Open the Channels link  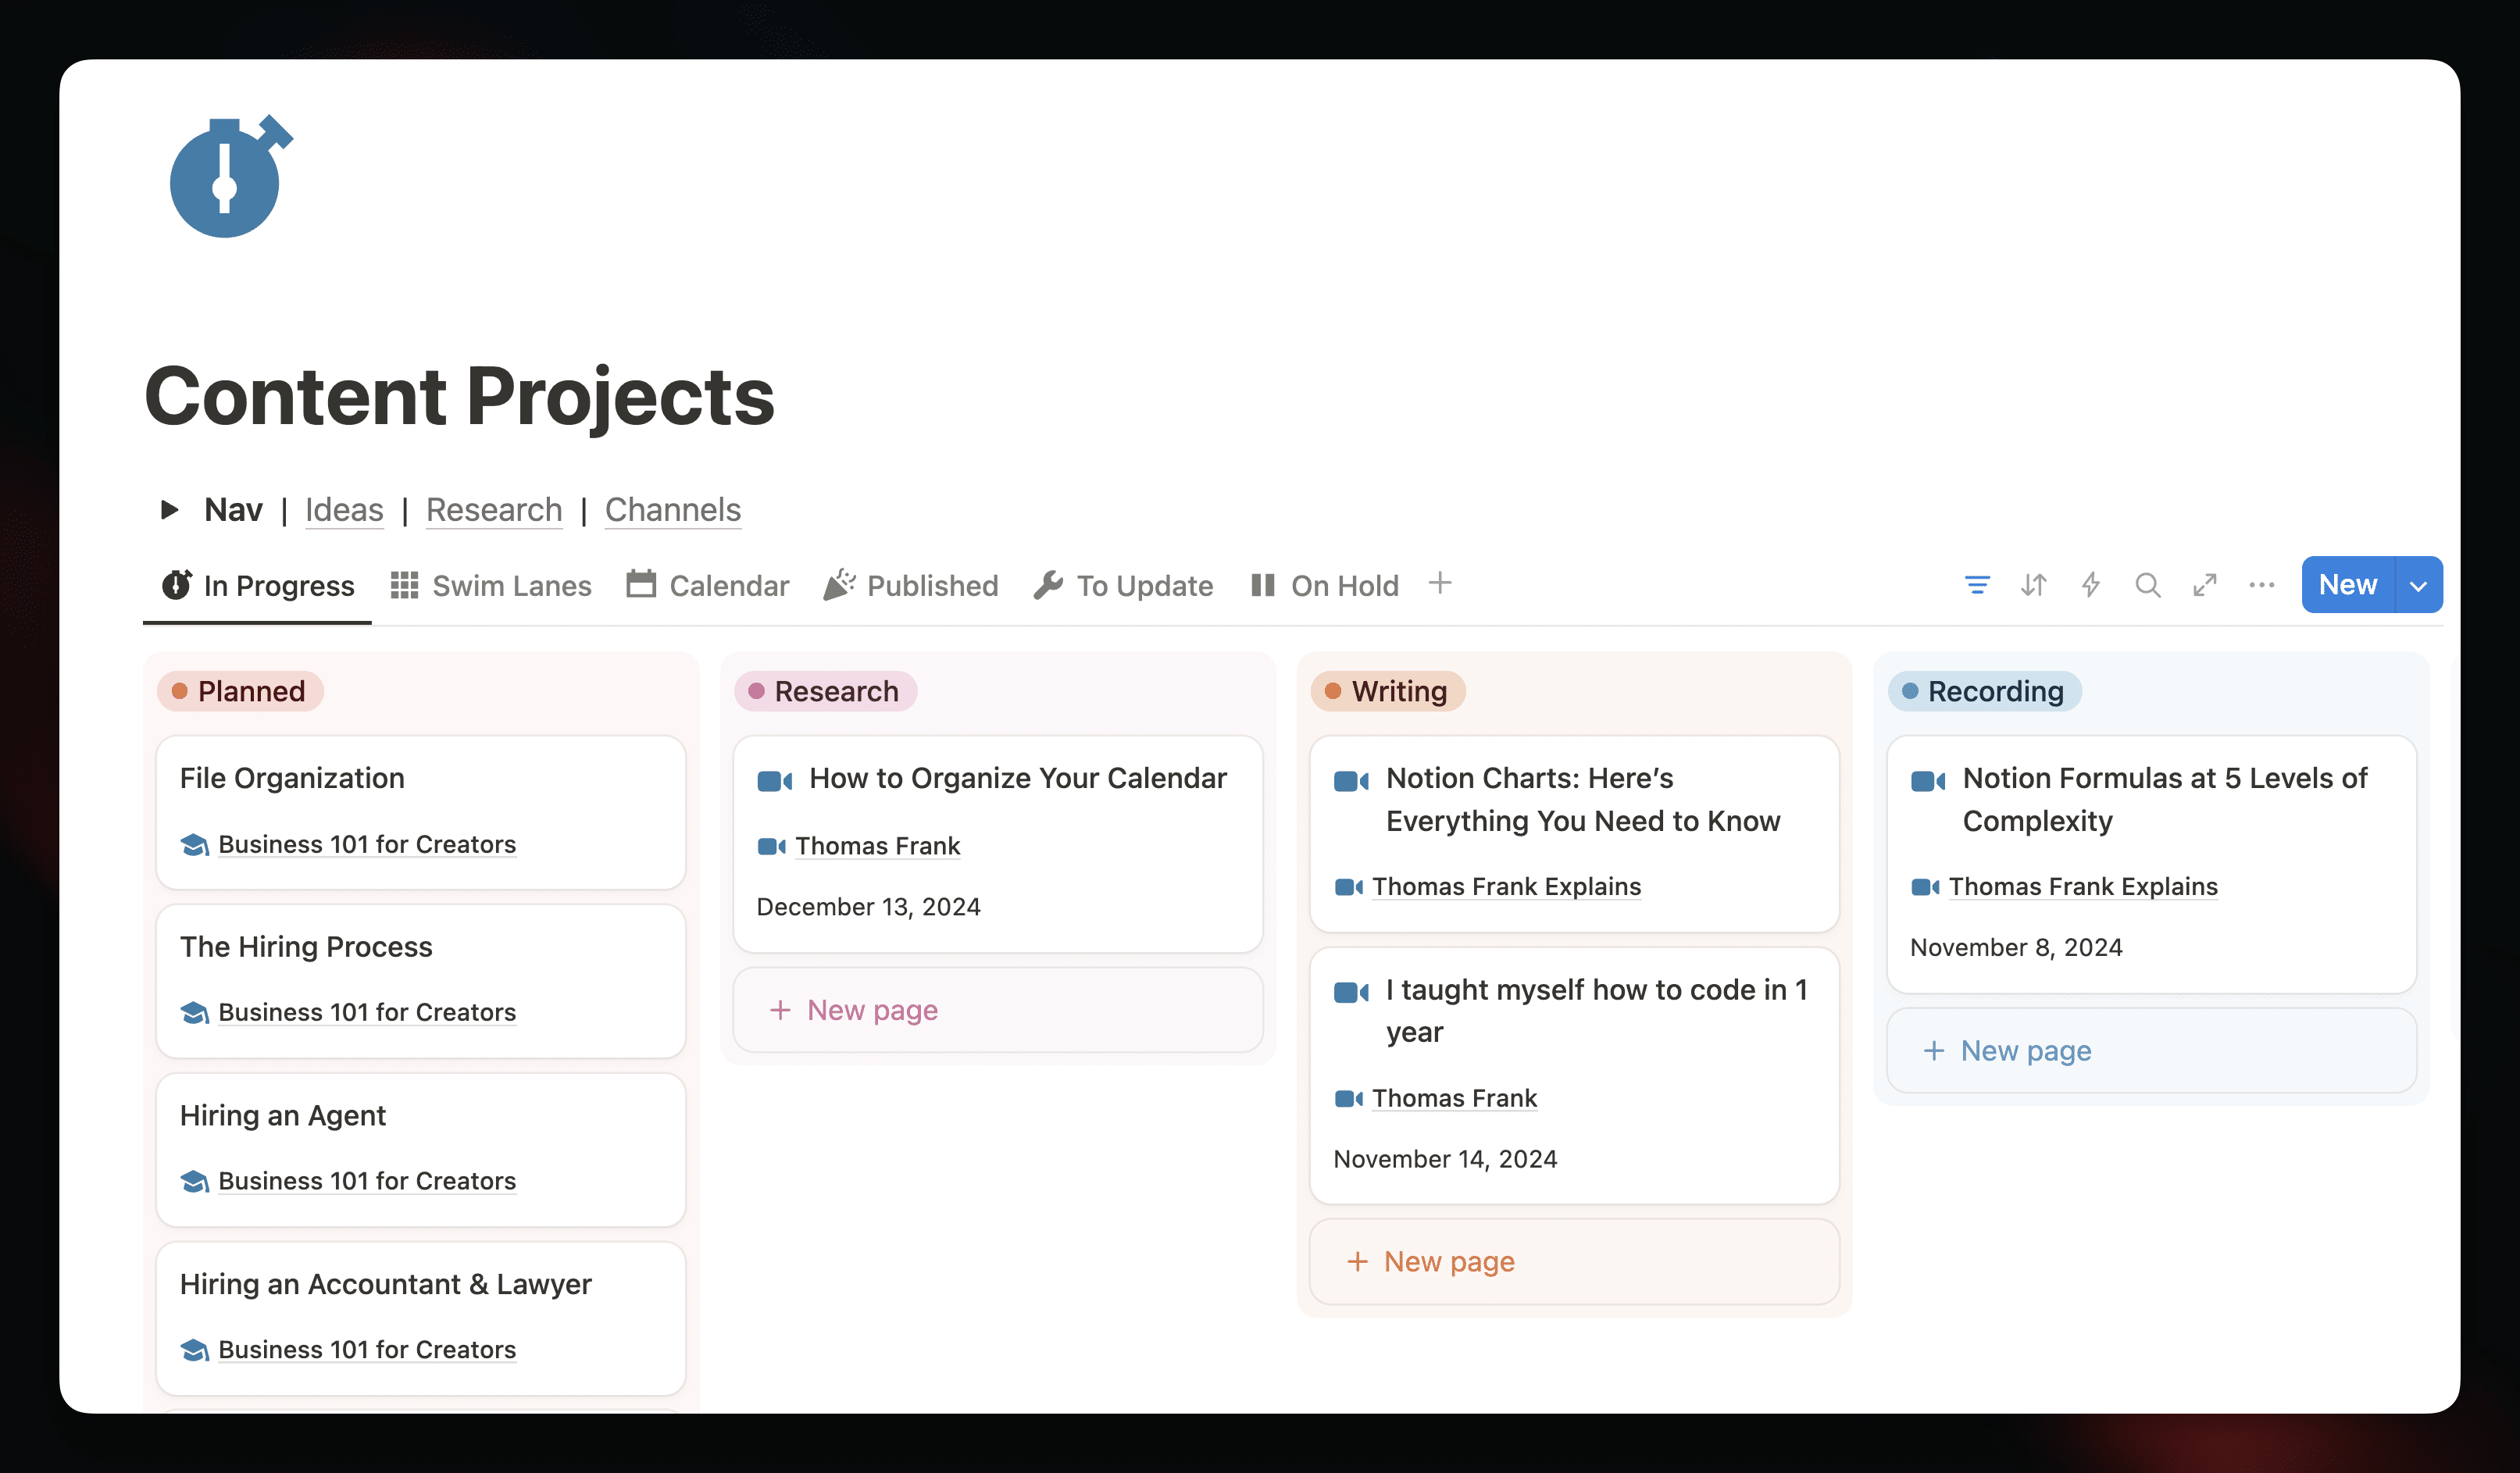coord(673,510)
